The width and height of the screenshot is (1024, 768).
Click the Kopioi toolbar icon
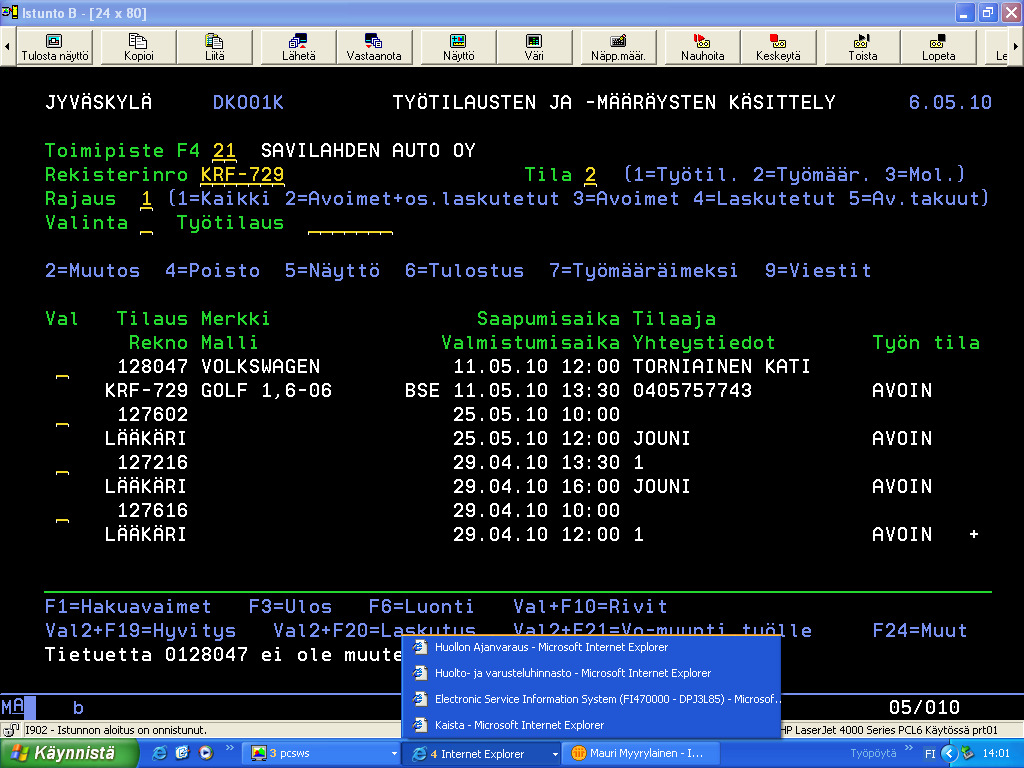pos(138,47)
